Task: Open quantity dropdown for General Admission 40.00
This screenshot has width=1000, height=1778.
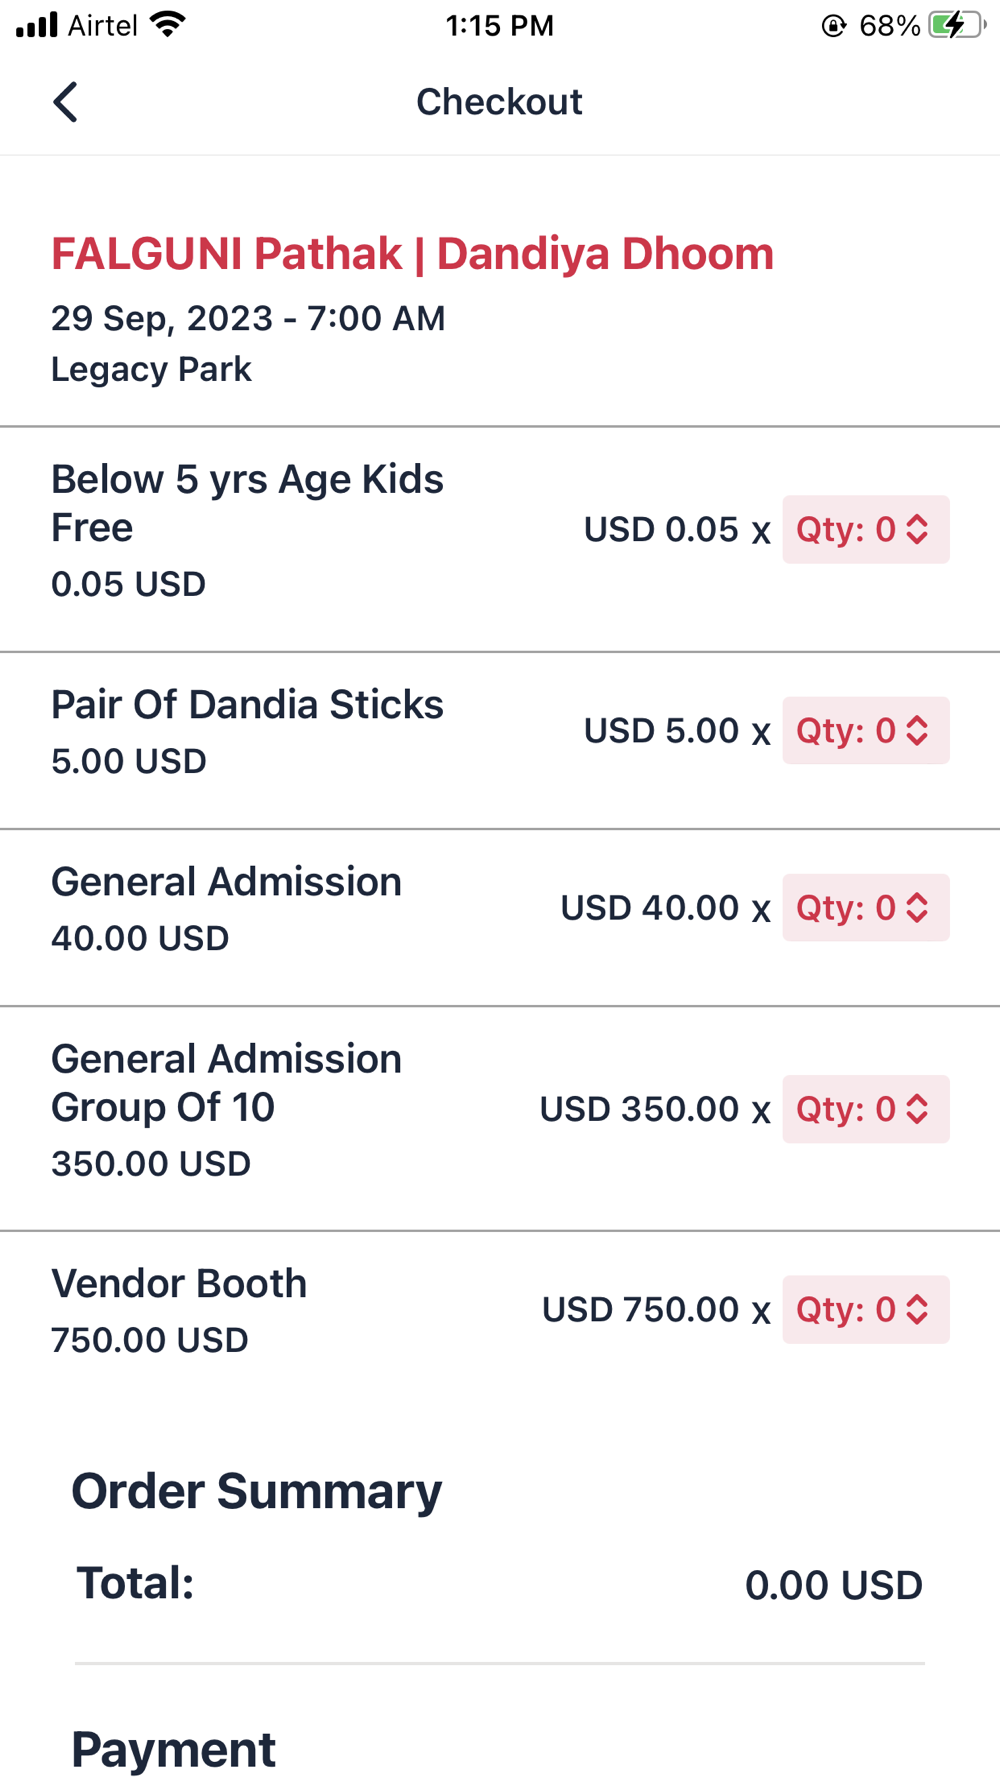Action: (865, 908)
